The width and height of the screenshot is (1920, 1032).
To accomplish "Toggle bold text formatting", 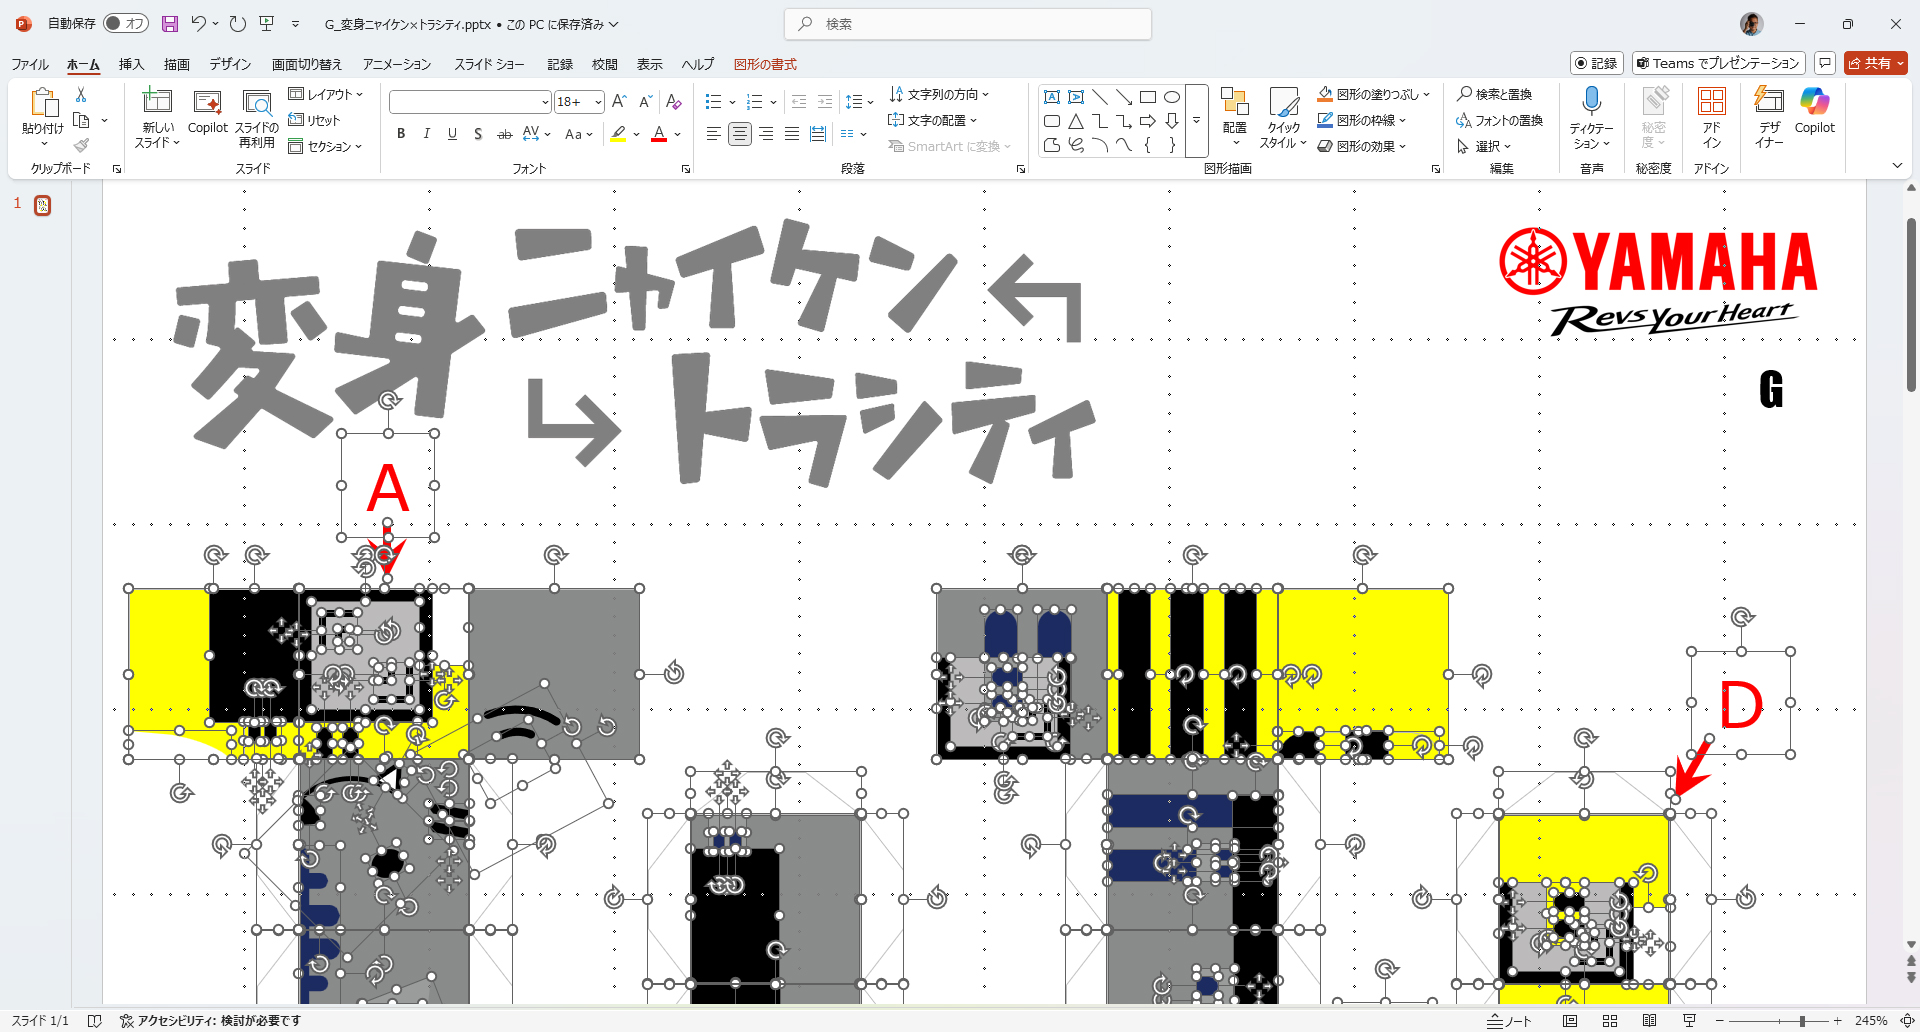I will tap(401, 134).
